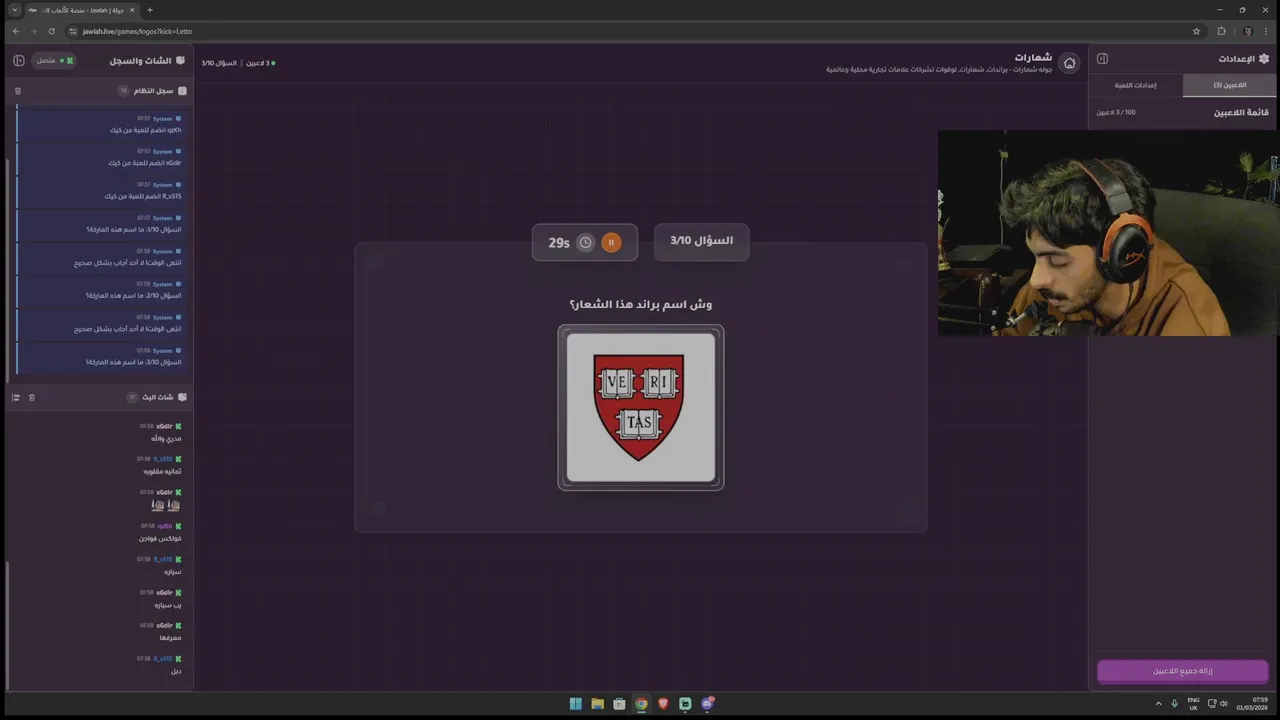Go to home via the house icon

tap(1069, 63)
